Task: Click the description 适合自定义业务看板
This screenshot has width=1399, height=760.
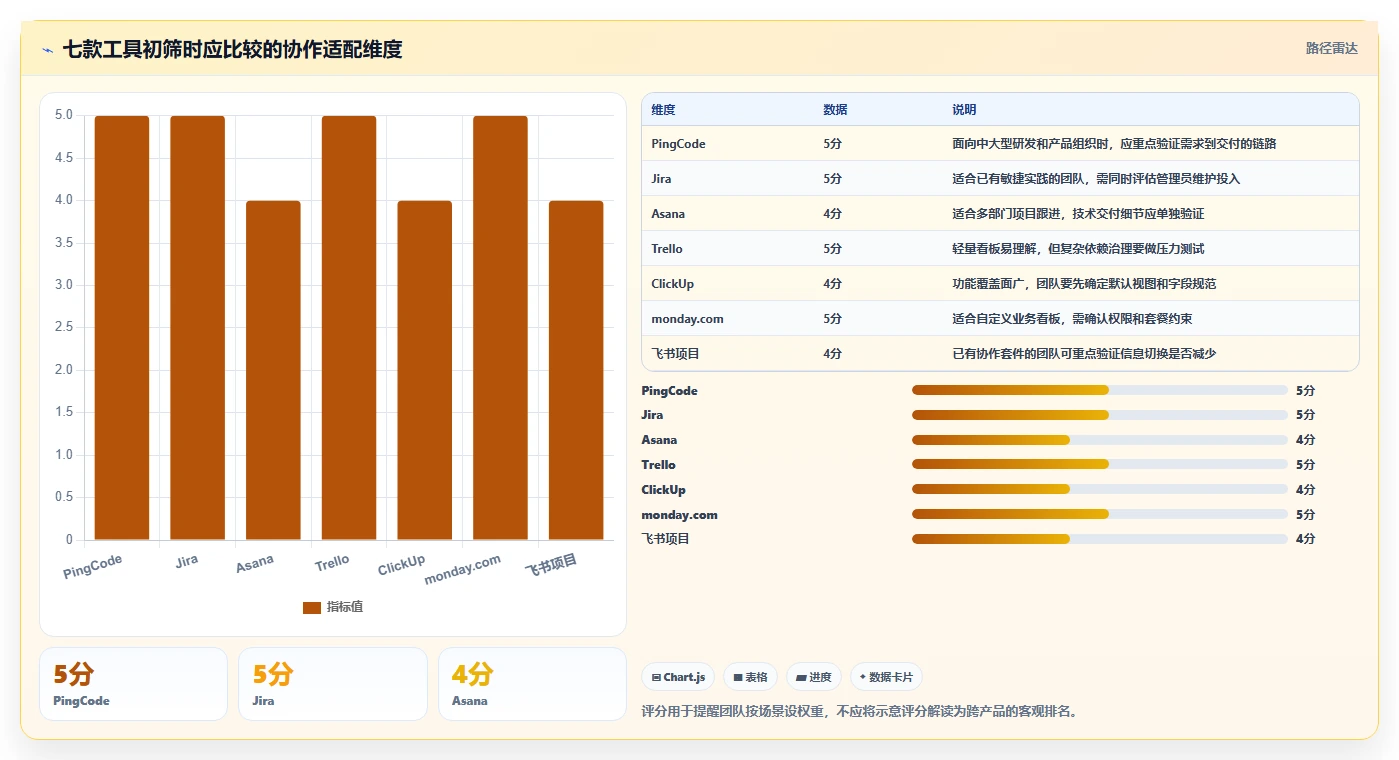Action: coord(1072,319)
